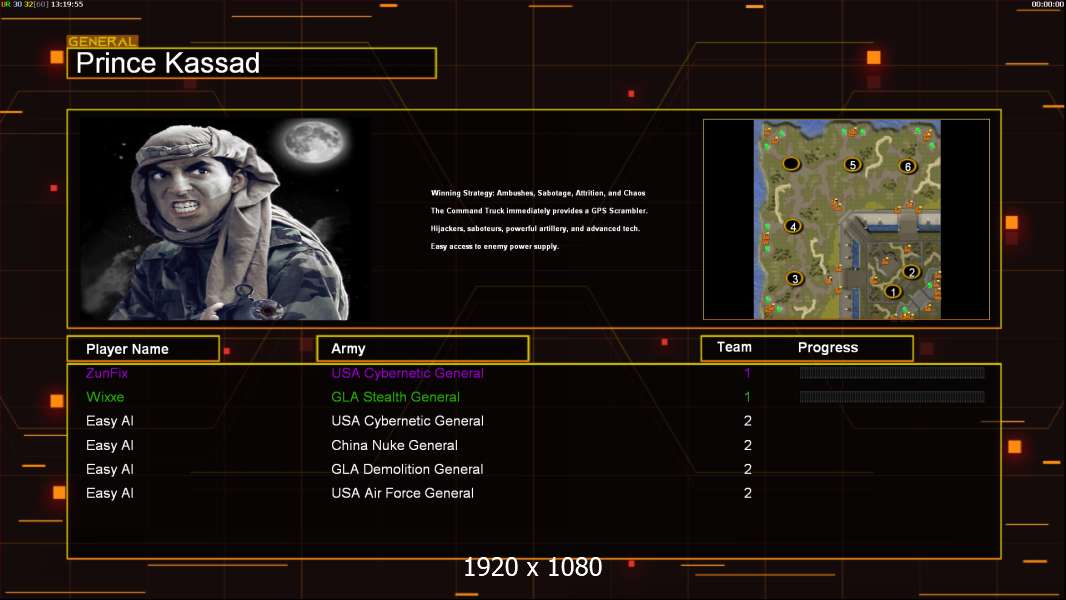Click Easy AI in China Nuke General row
The width and height of the screenshot is (1066, 600).
(x=109, y=445)
